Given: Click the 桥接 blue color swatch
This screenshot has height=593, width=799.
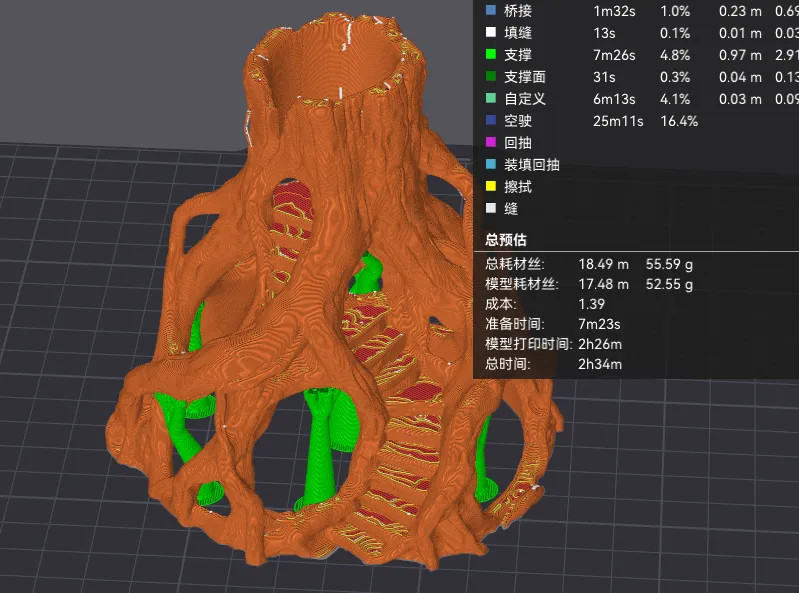Looking at the screenshot, I should [x=491, y=10].
